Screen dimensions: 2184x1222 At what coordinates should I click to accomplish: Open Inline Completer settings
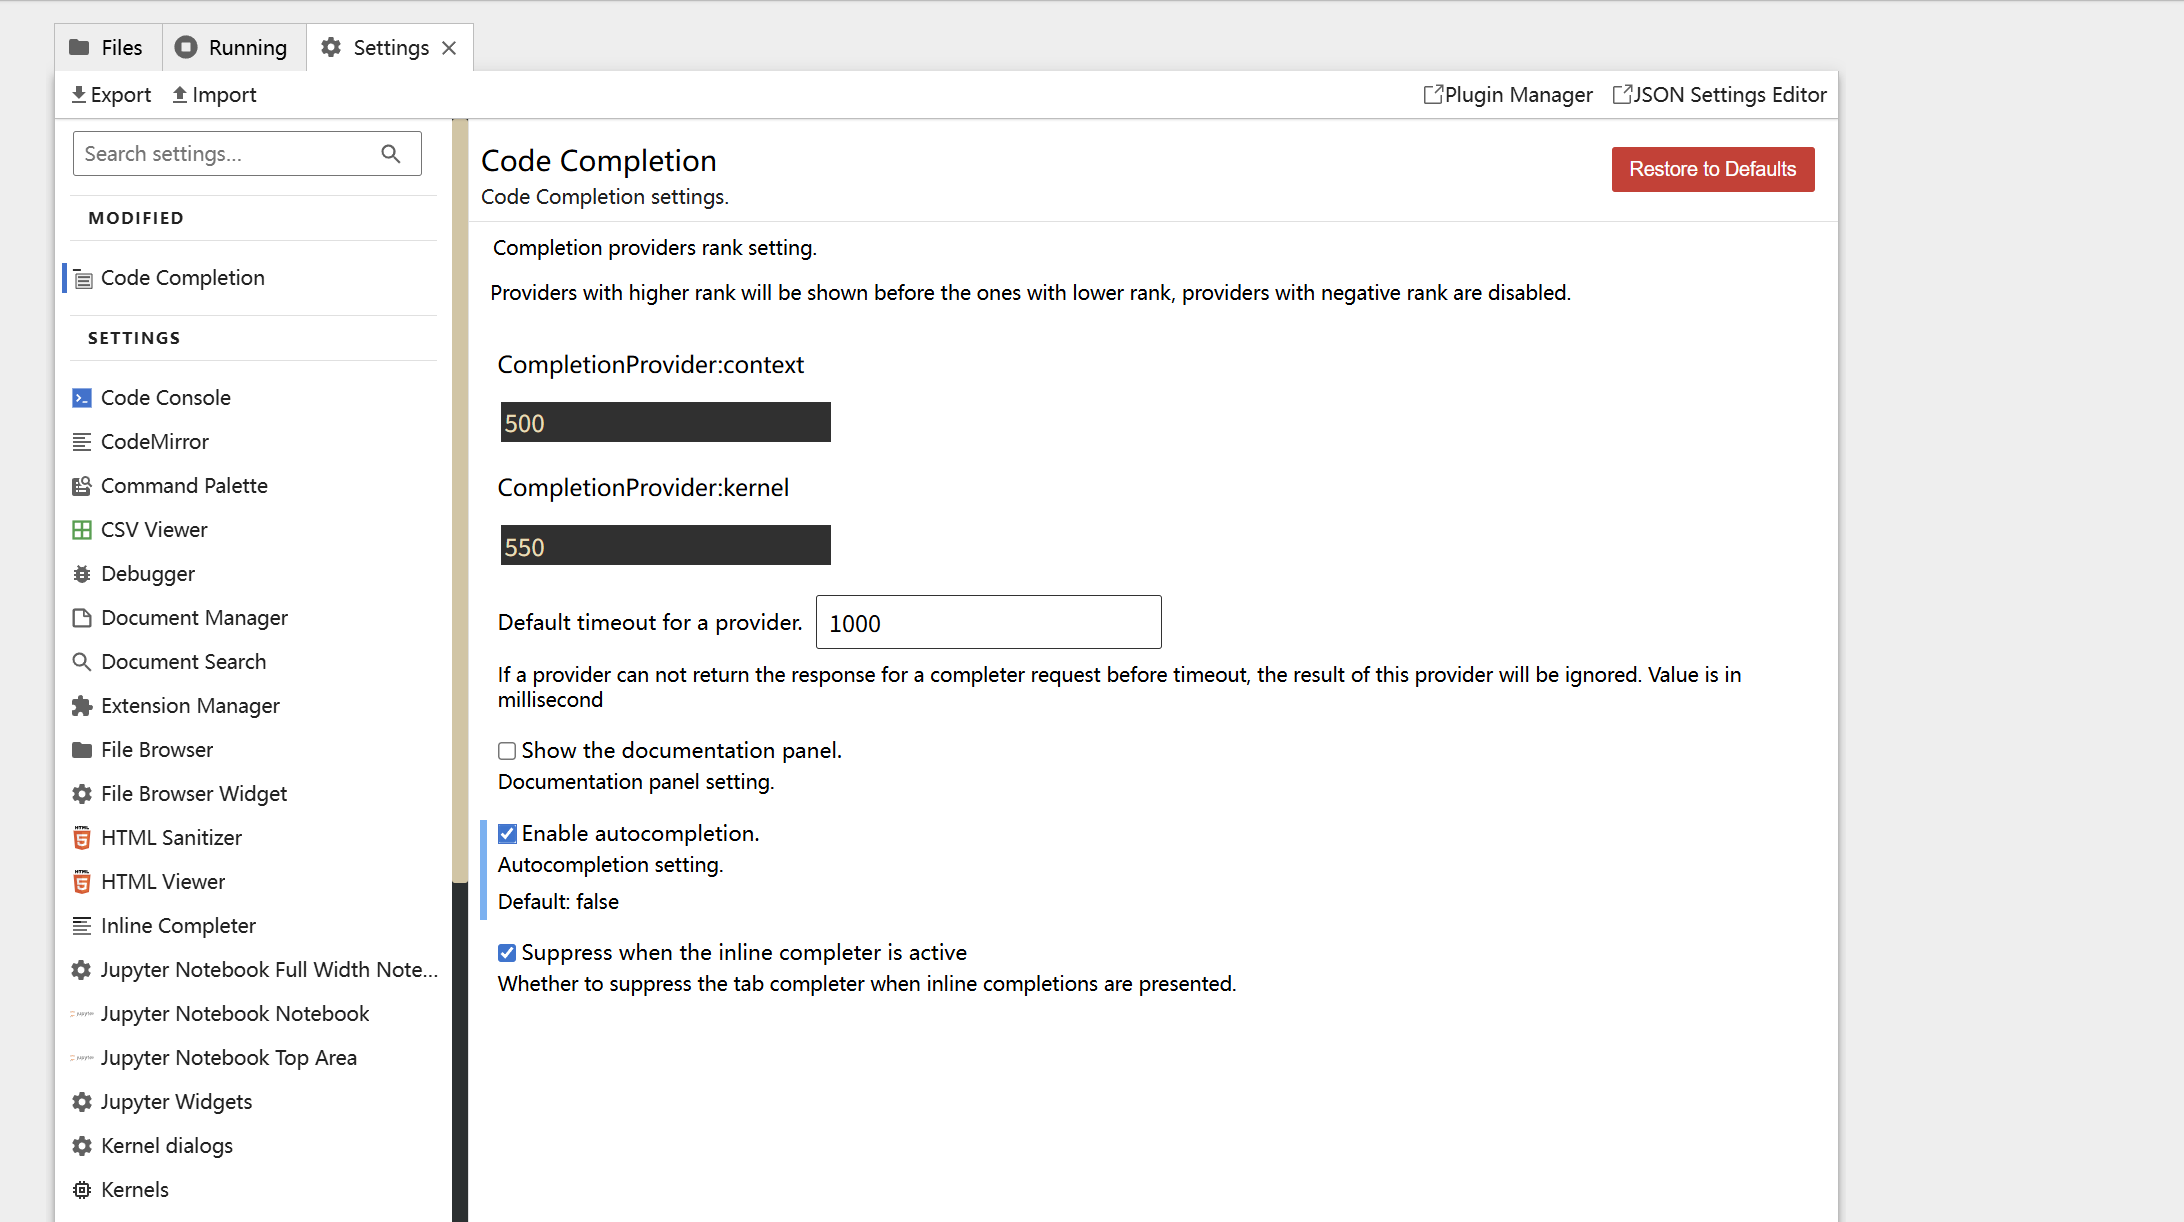click(178, 926)
